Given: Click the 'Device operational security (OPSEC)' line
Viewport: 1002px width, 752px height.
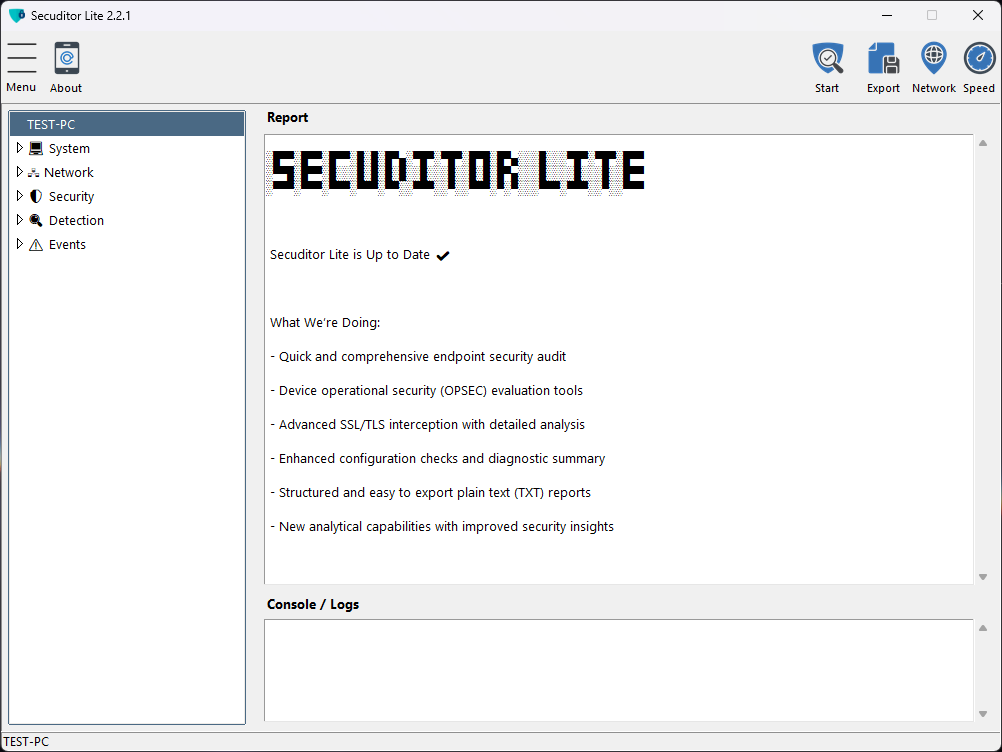Looking at the screenshot, I should (427, 390).
